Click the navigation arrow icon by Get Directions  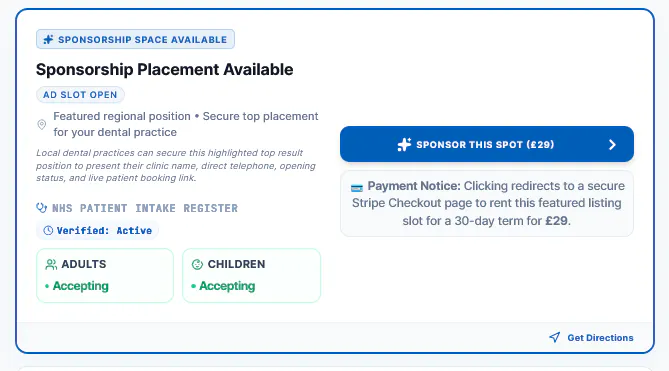554,337
